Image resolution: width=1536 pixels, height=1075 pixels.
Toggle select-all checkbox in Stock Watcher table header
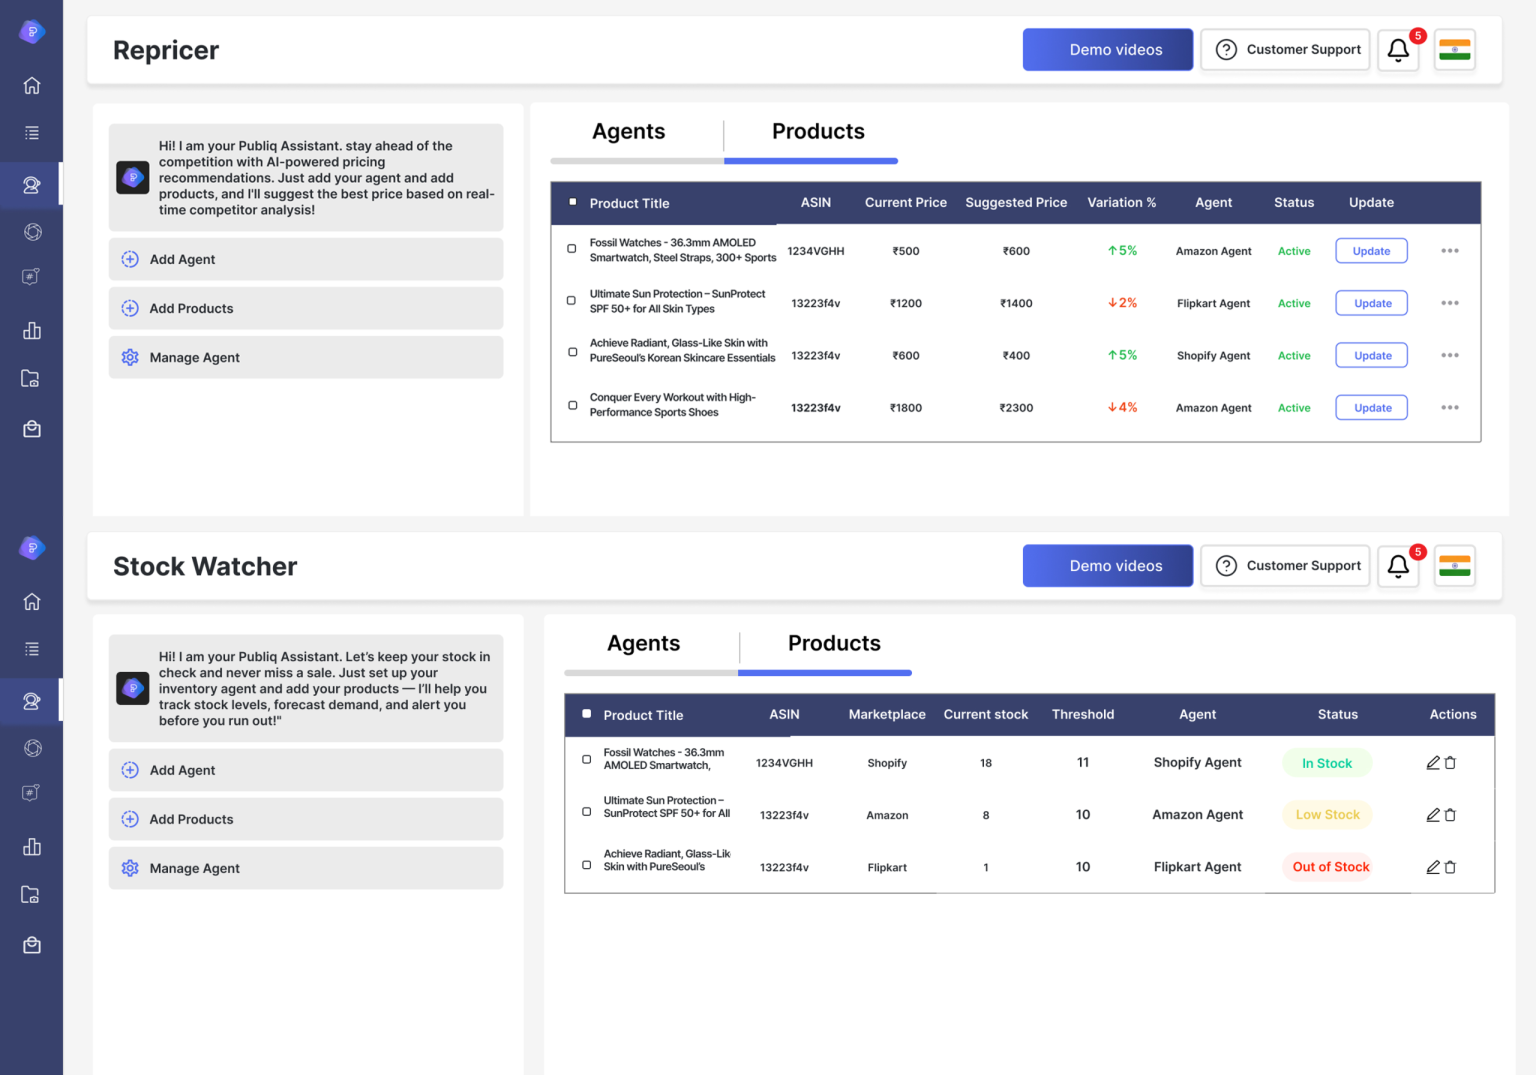[587, 714]
